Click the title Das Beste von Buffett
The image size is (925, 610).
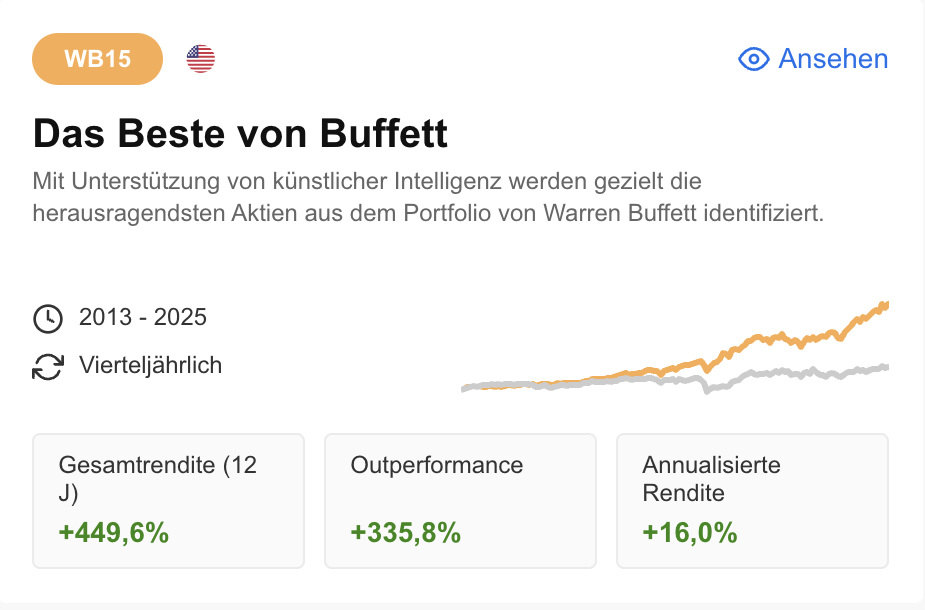click(240, 133)
